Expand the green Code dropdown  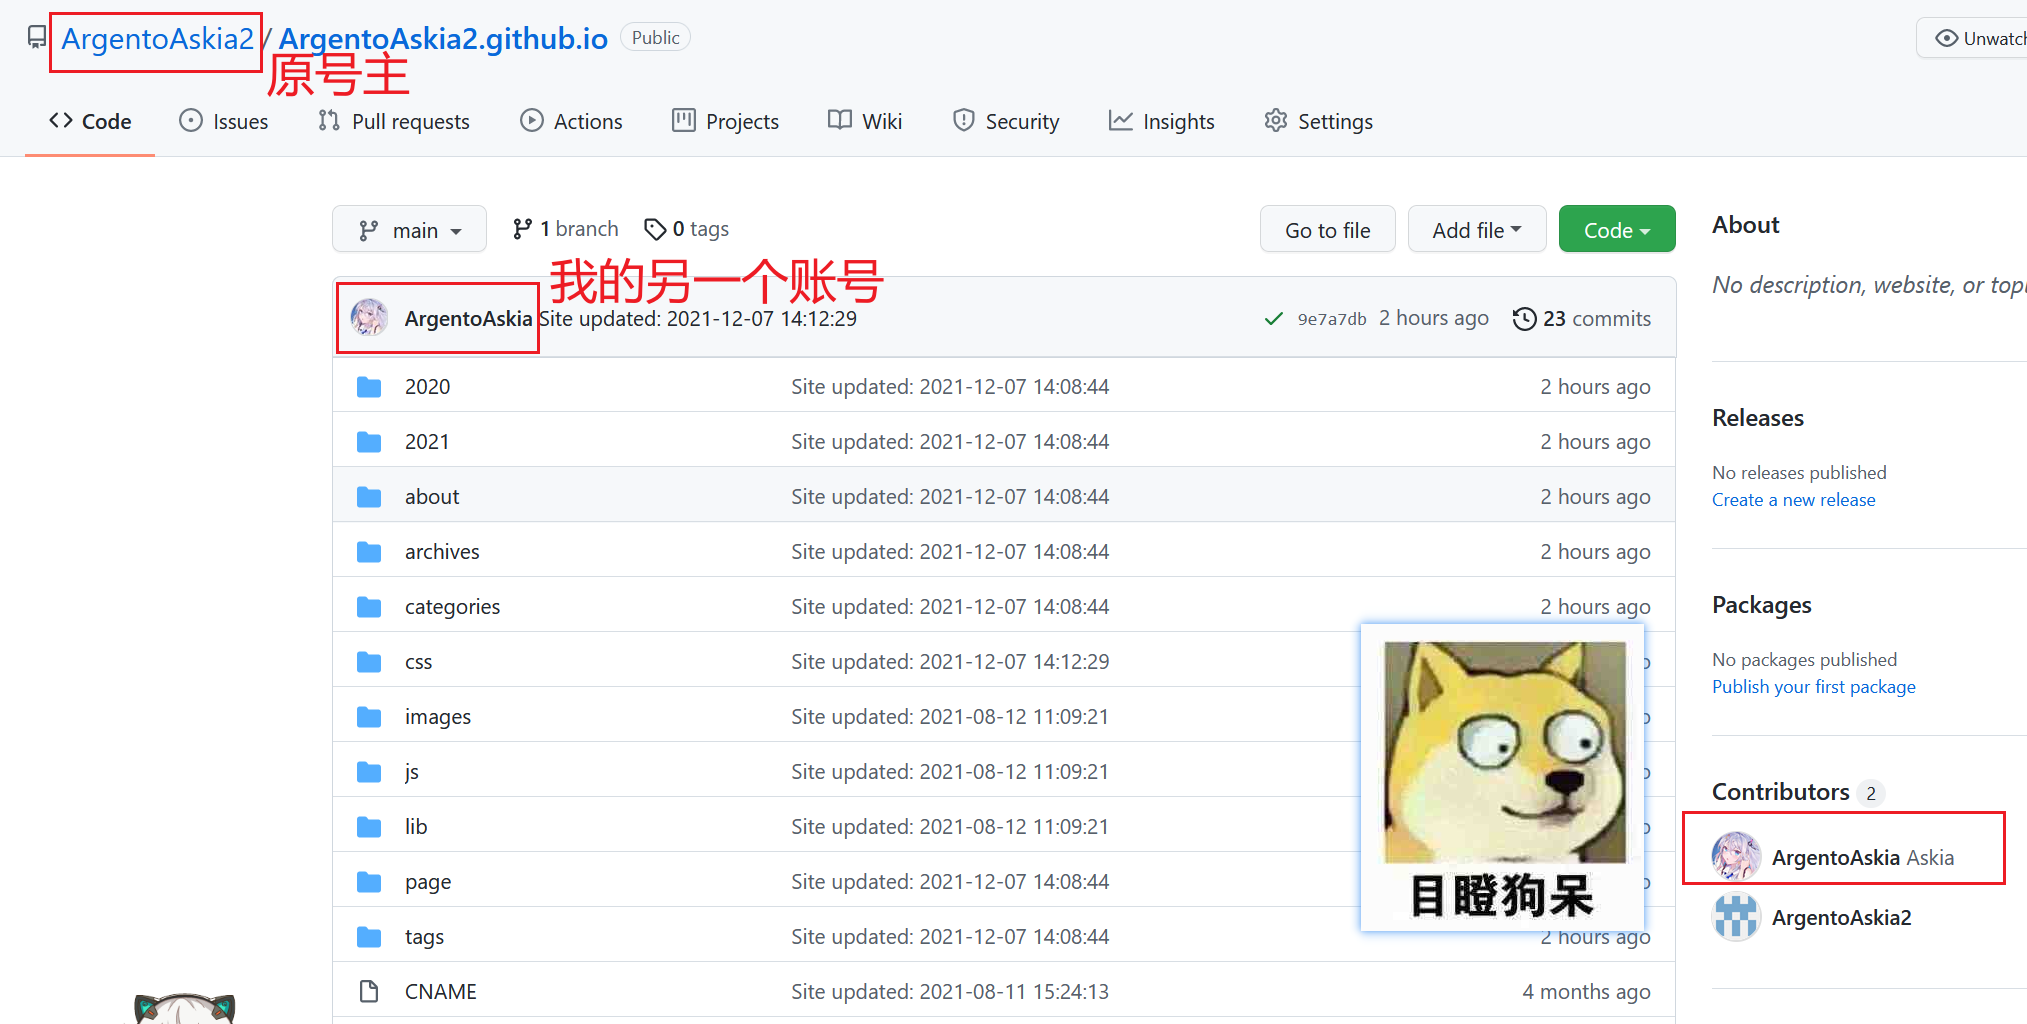tap(1617, 230)
